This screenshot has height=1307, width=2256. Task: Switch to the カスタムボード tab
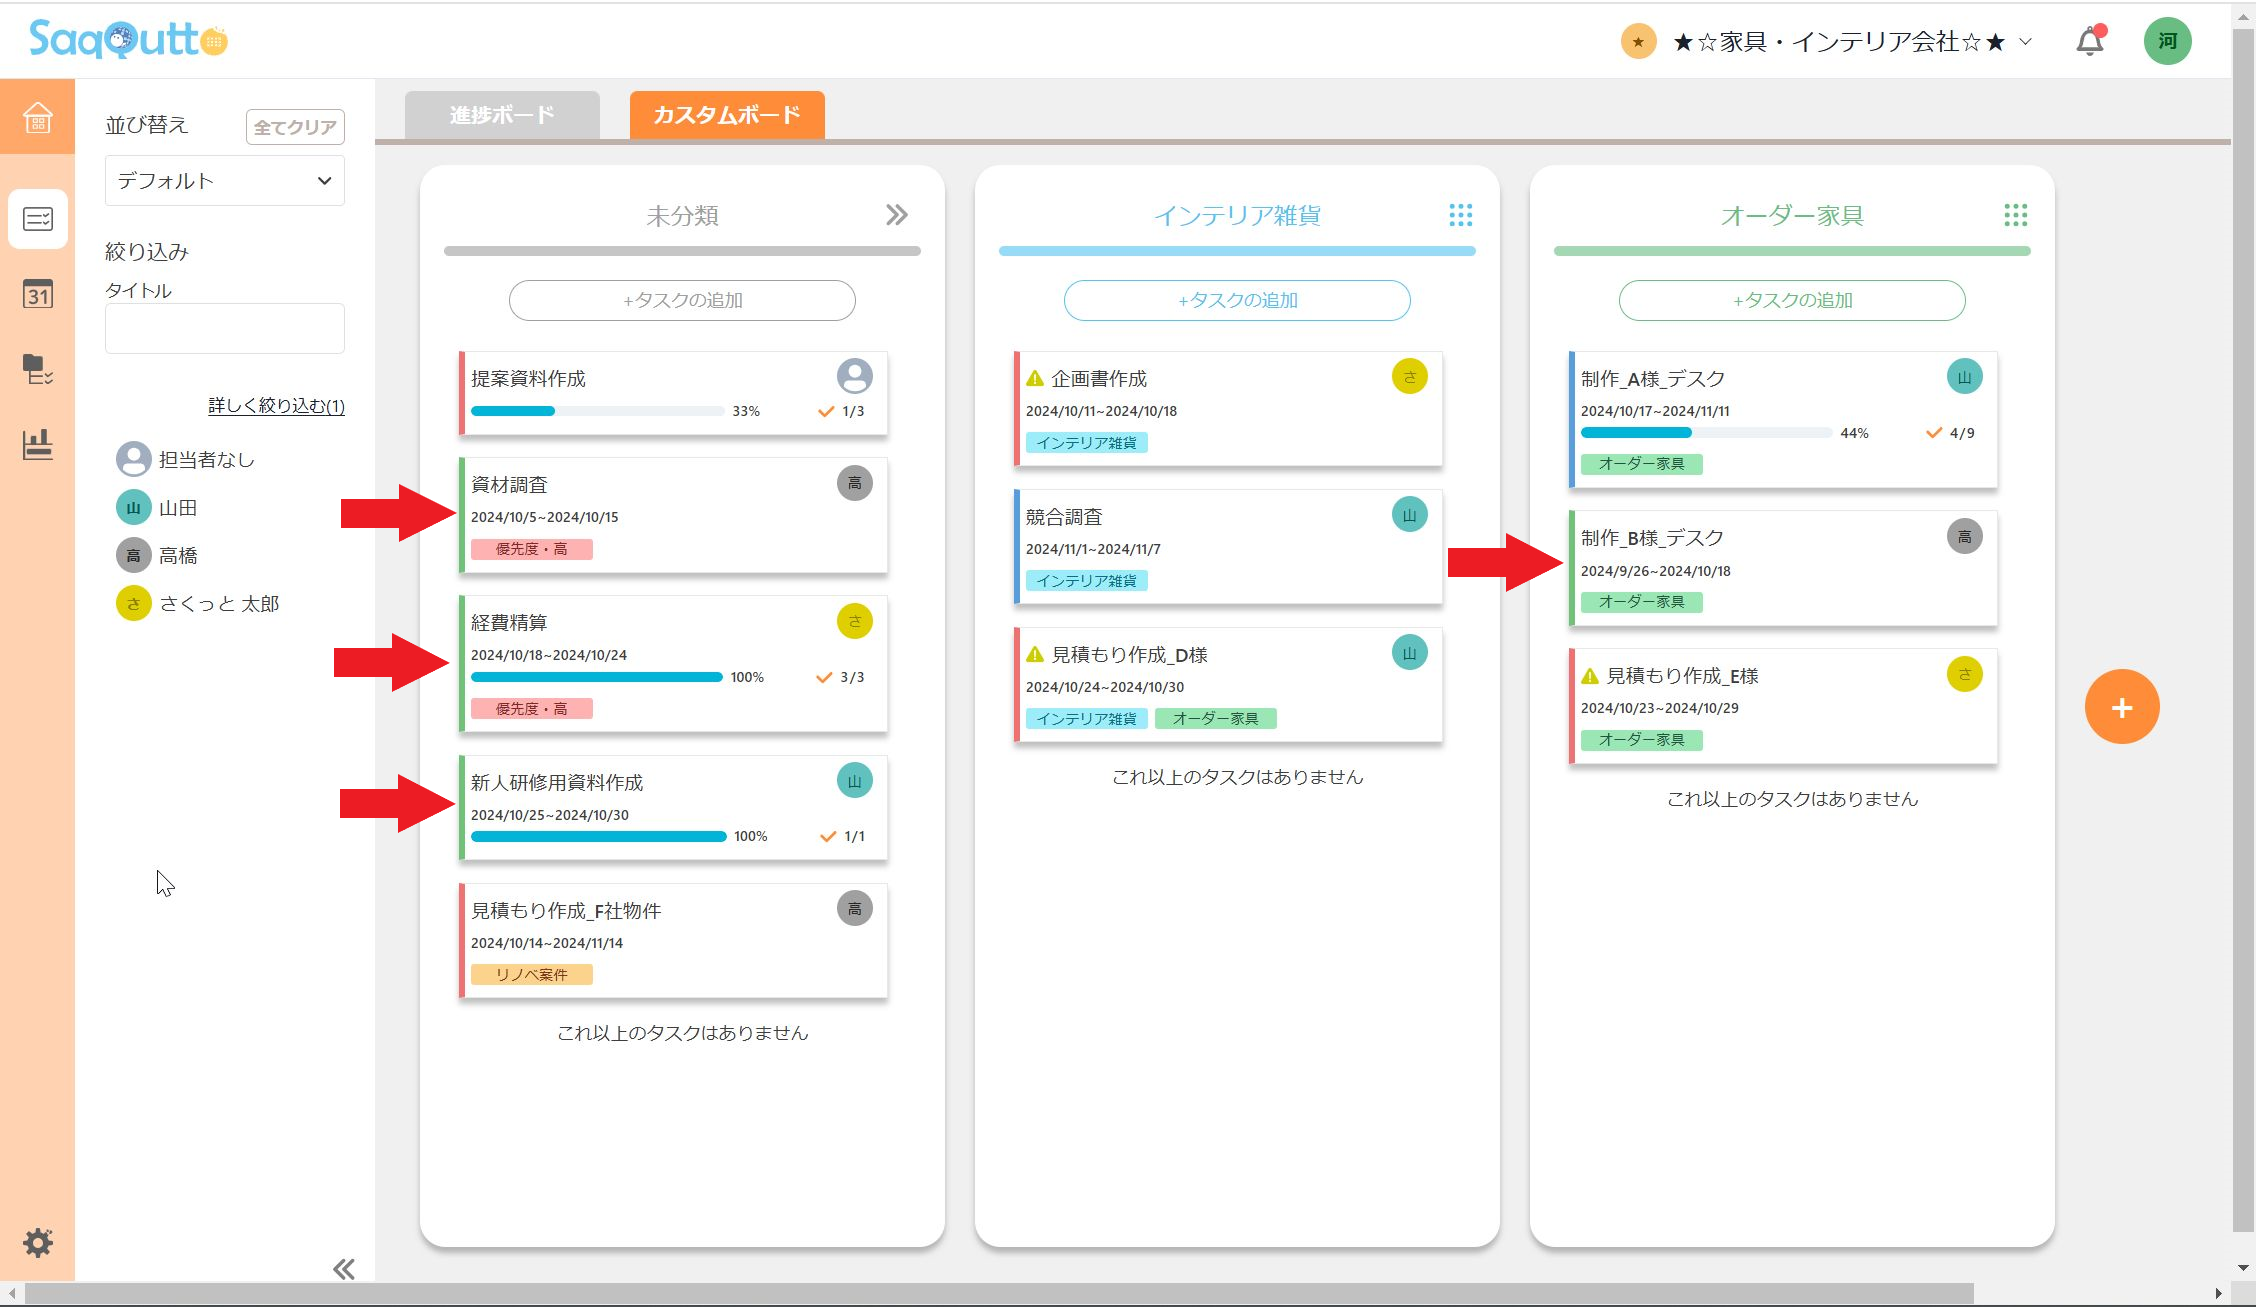(x=727, y=114)
